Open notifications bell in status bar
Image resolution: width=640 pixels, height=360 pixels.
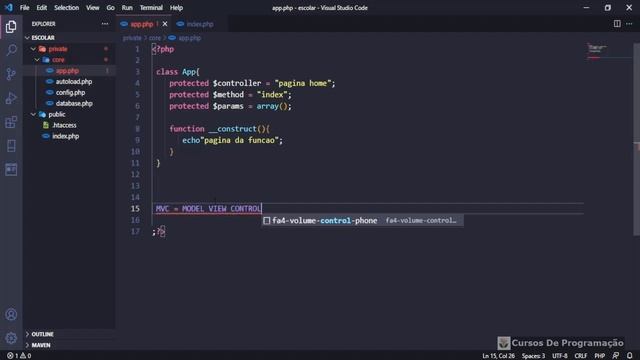630,356
